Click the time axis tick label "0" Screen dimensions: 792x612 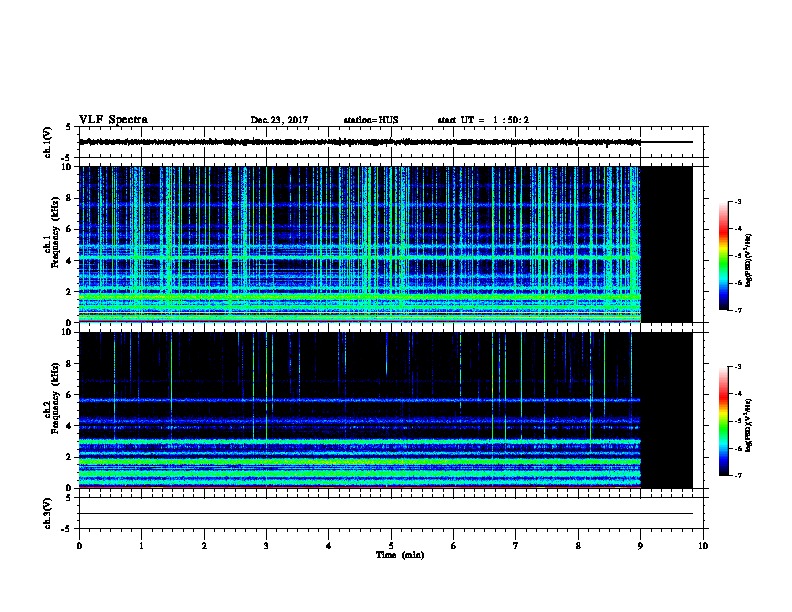[79, 545]
